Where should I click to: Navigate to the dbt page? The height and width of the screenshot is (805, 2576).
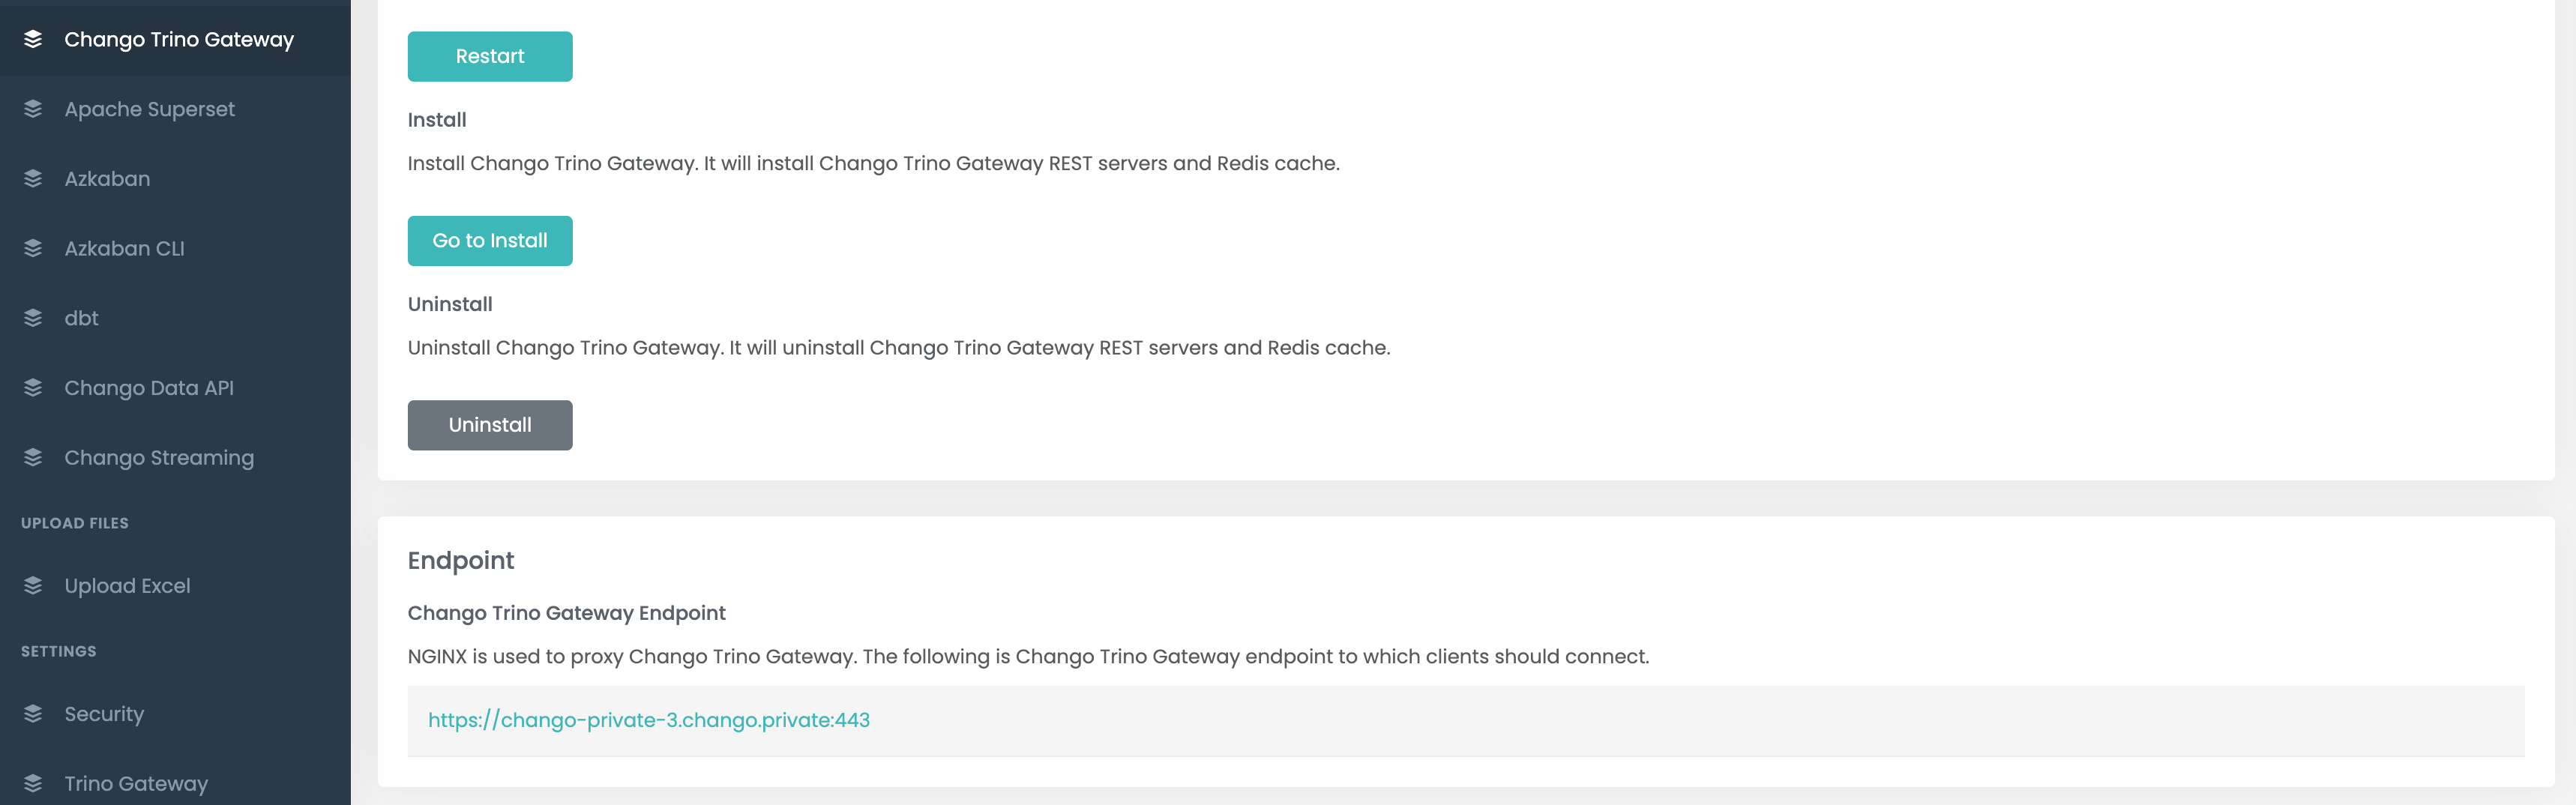point(80,317)
